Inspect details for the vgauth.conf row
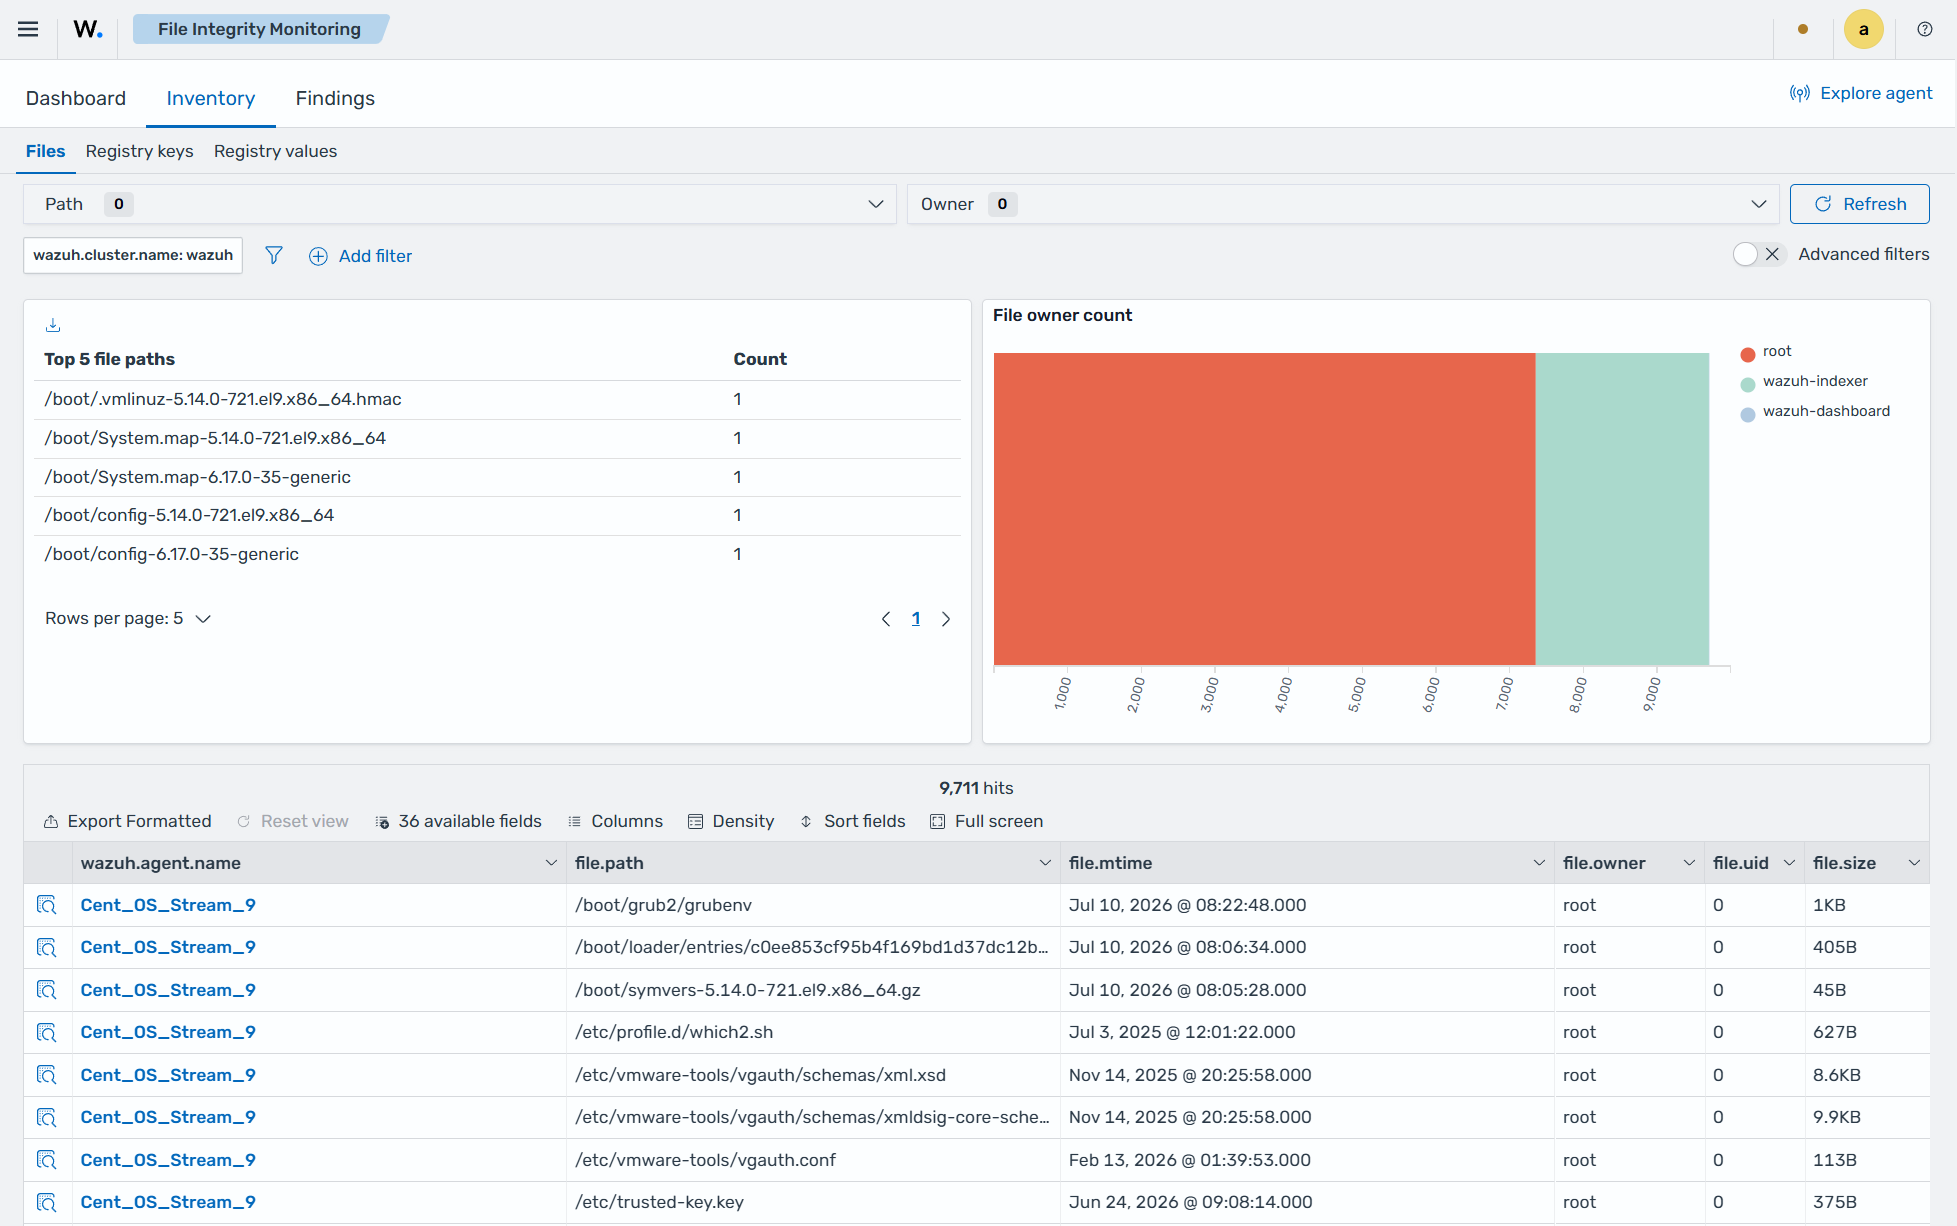 tap(47, 1160)
